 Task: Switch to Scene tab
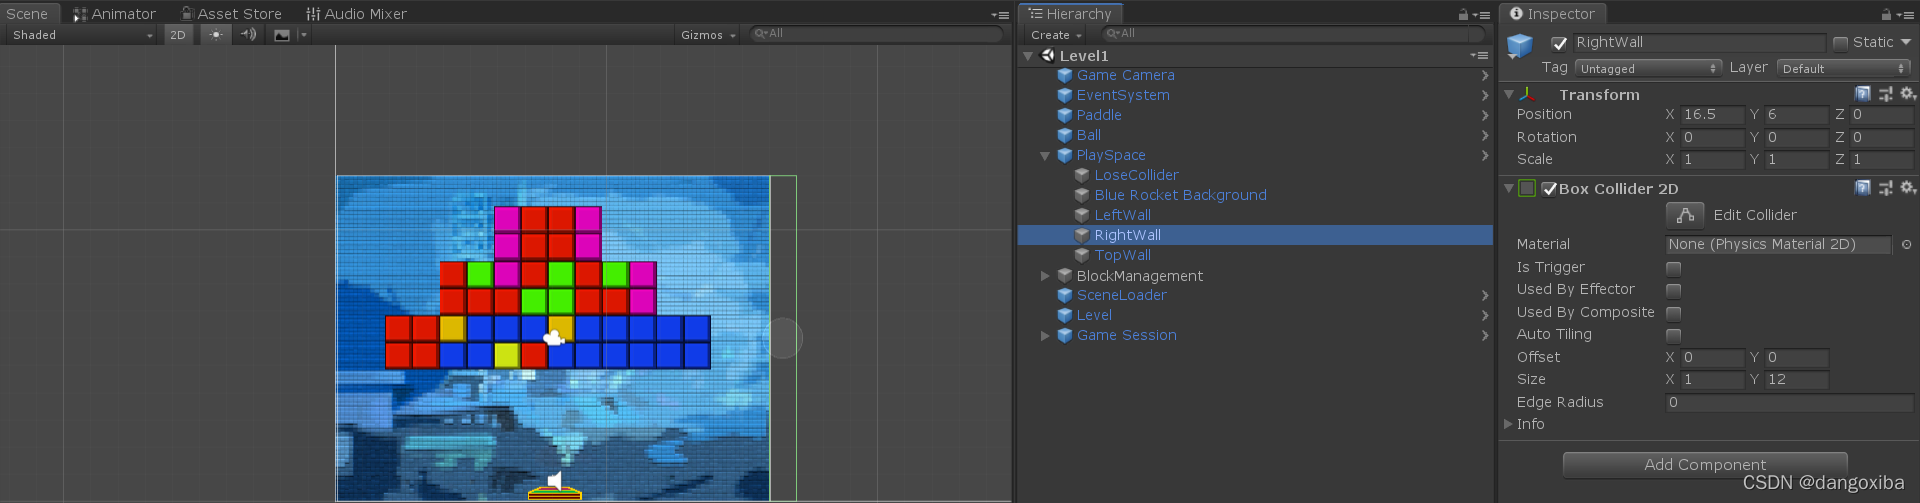(x=28, y=14)
